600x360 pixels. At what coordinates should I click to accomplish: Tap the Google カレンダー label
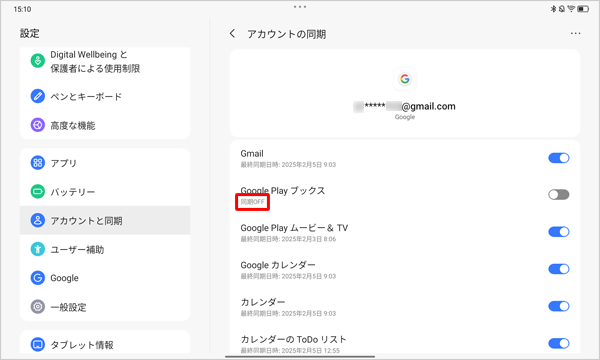point(278,265)
